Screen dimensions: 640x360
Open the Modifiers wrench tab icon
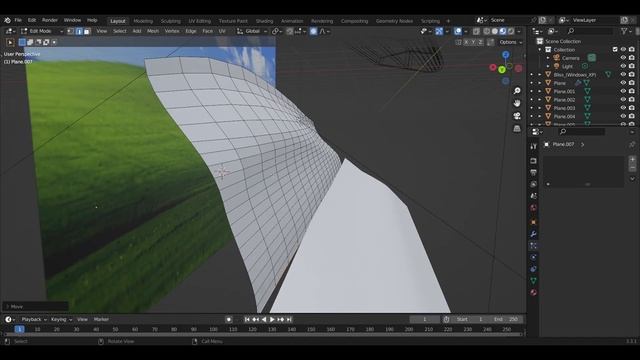point(533,234)
